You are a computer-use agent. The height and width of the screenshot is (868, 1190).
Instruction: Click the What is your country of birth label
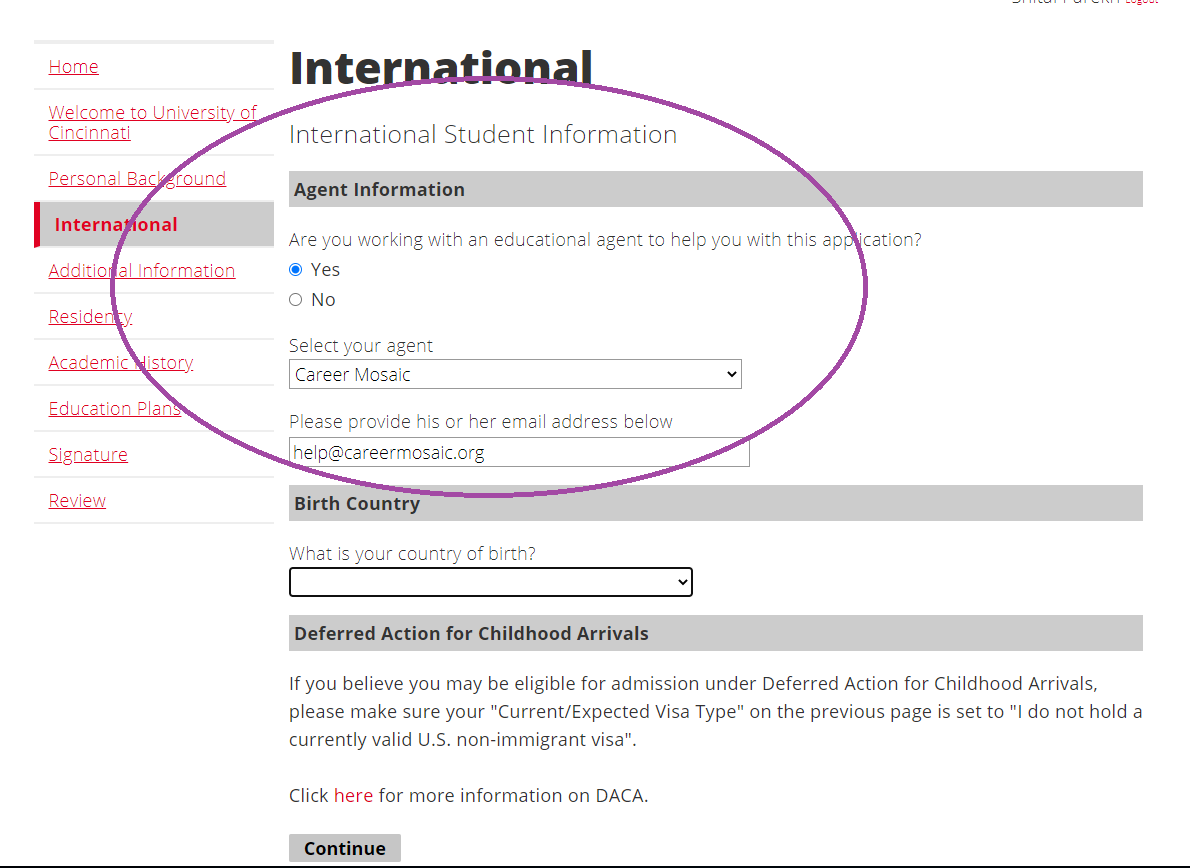[x=412, y=554]
